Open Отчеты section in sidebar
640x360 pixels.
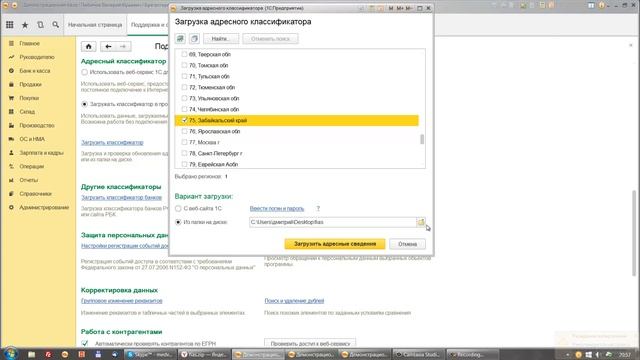[29, 180]
